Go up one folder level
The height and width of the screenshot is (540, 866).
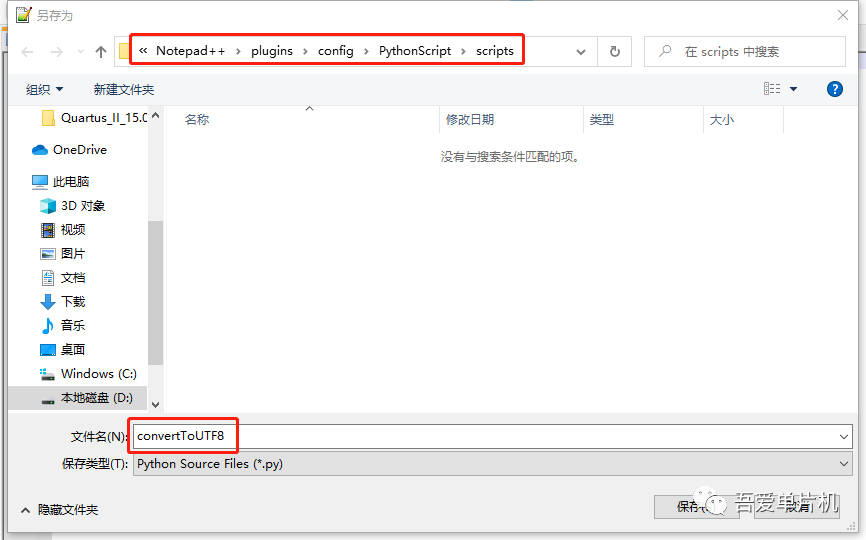[101, 52]
